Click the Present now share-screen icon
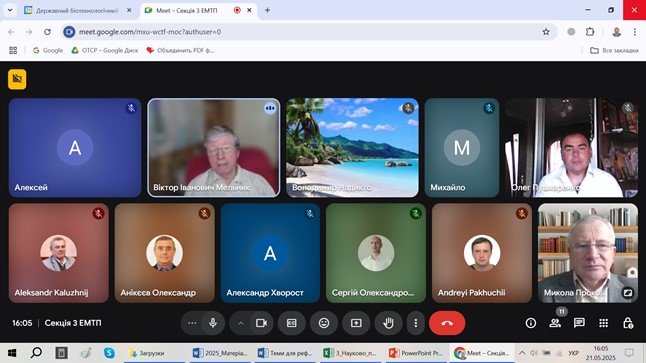Screen dimensions: 646x363 click(356, 323)
